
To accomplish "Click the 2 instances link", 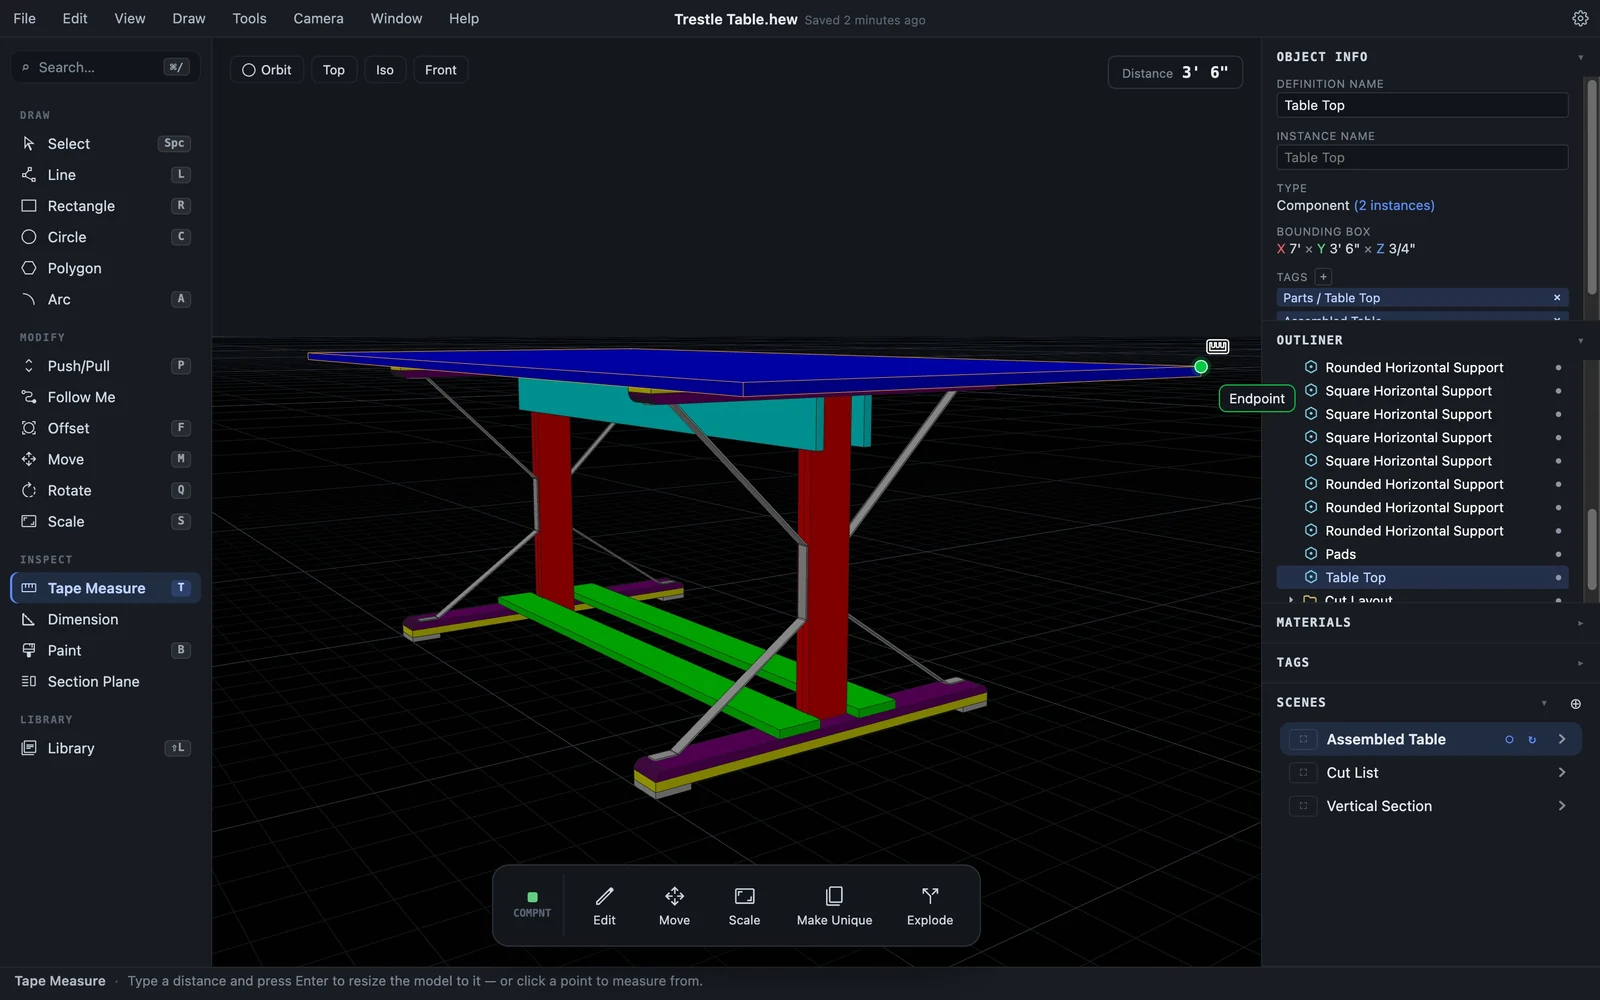I will [x=1394, y=205].
